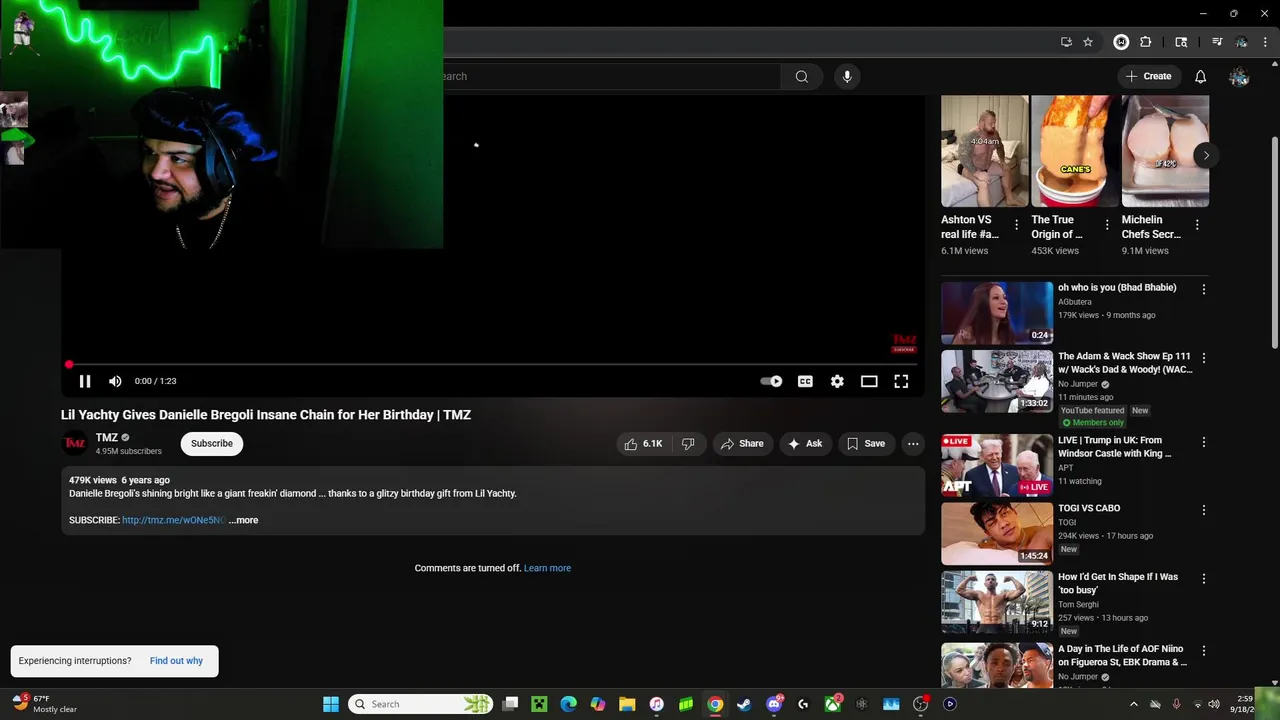Screen dimensions: 1280x720
Task: Pause the YouTube video
Action: (85, 381)
